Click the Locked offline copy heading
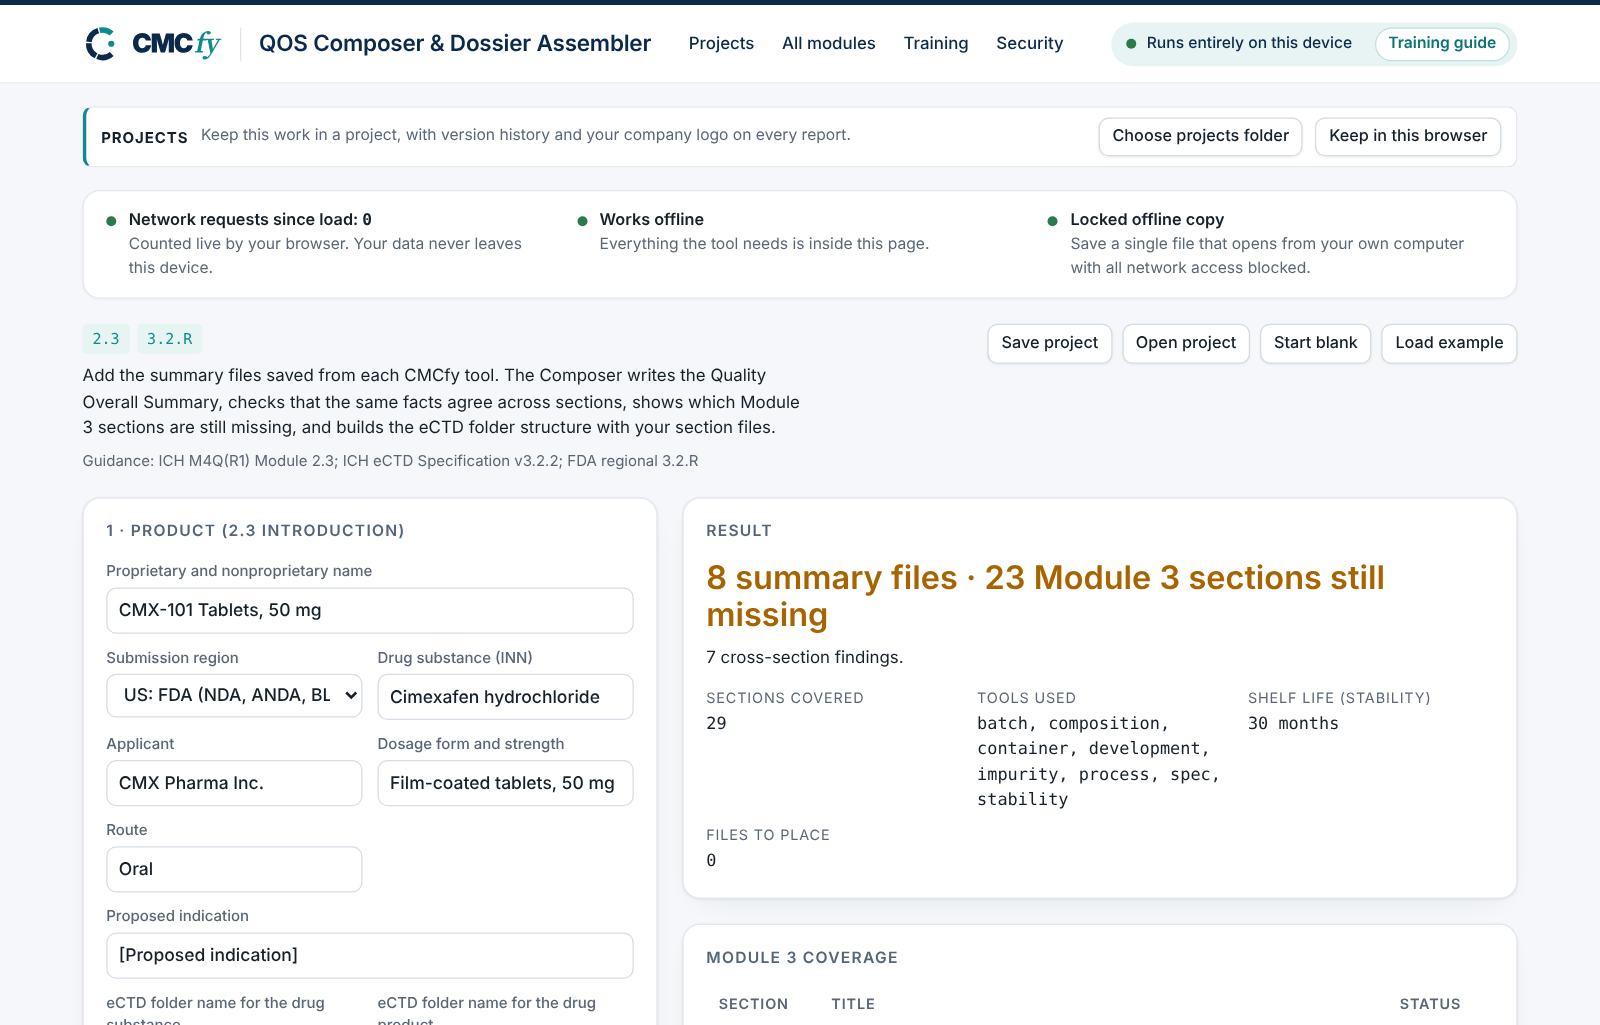 point(1147,219)
